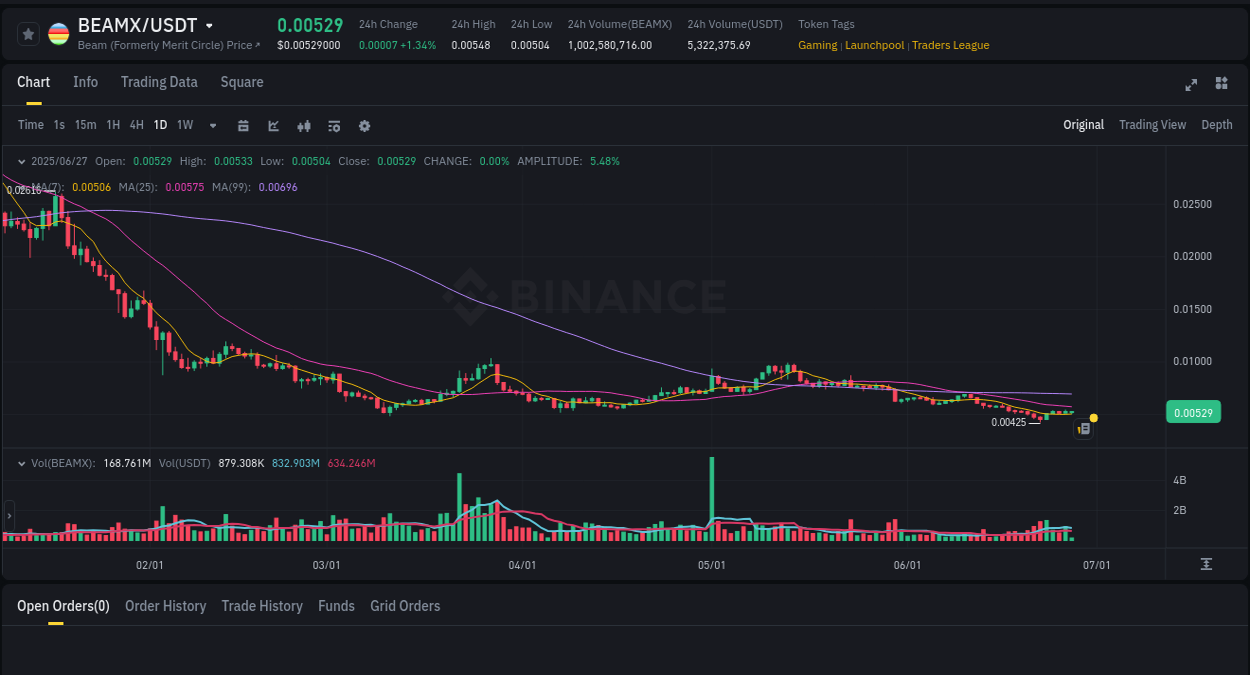
Task: Enter fullscreen chart mode
Action: pyautogui.click(x=1190, y=85)
